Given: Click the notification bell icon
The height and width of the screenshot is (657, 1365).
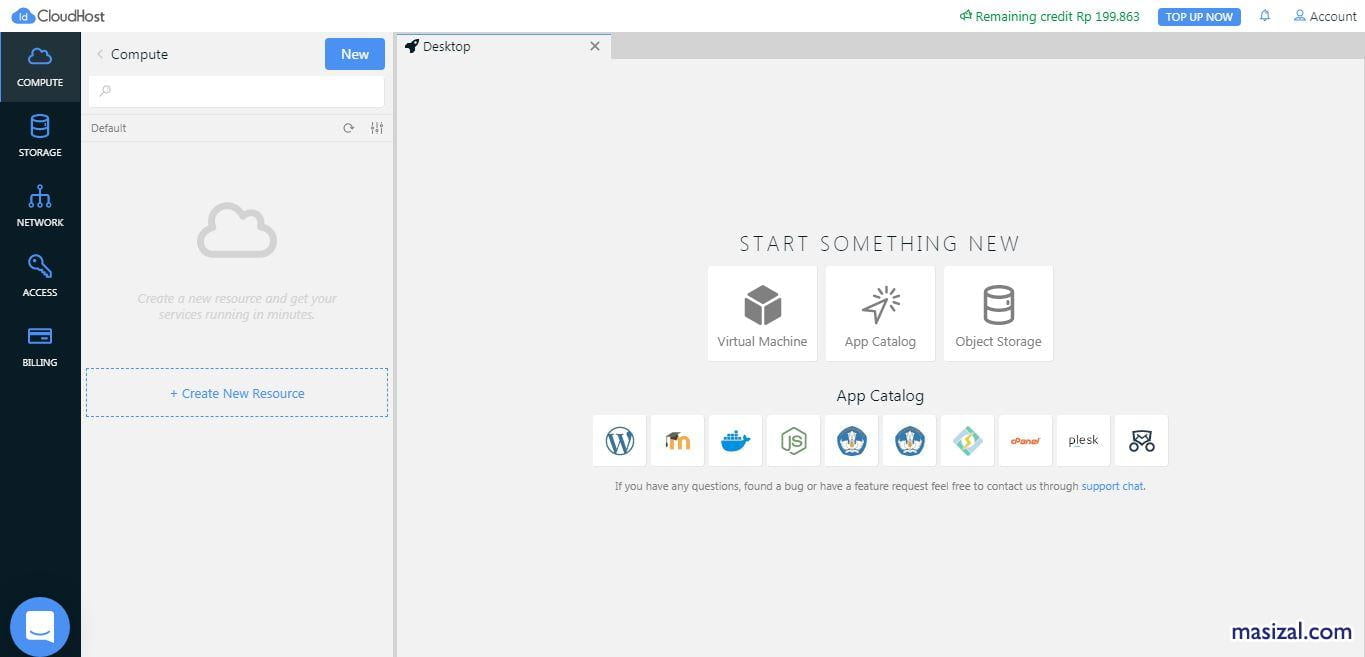Looking at the screenshot, I should point(1264,16).
